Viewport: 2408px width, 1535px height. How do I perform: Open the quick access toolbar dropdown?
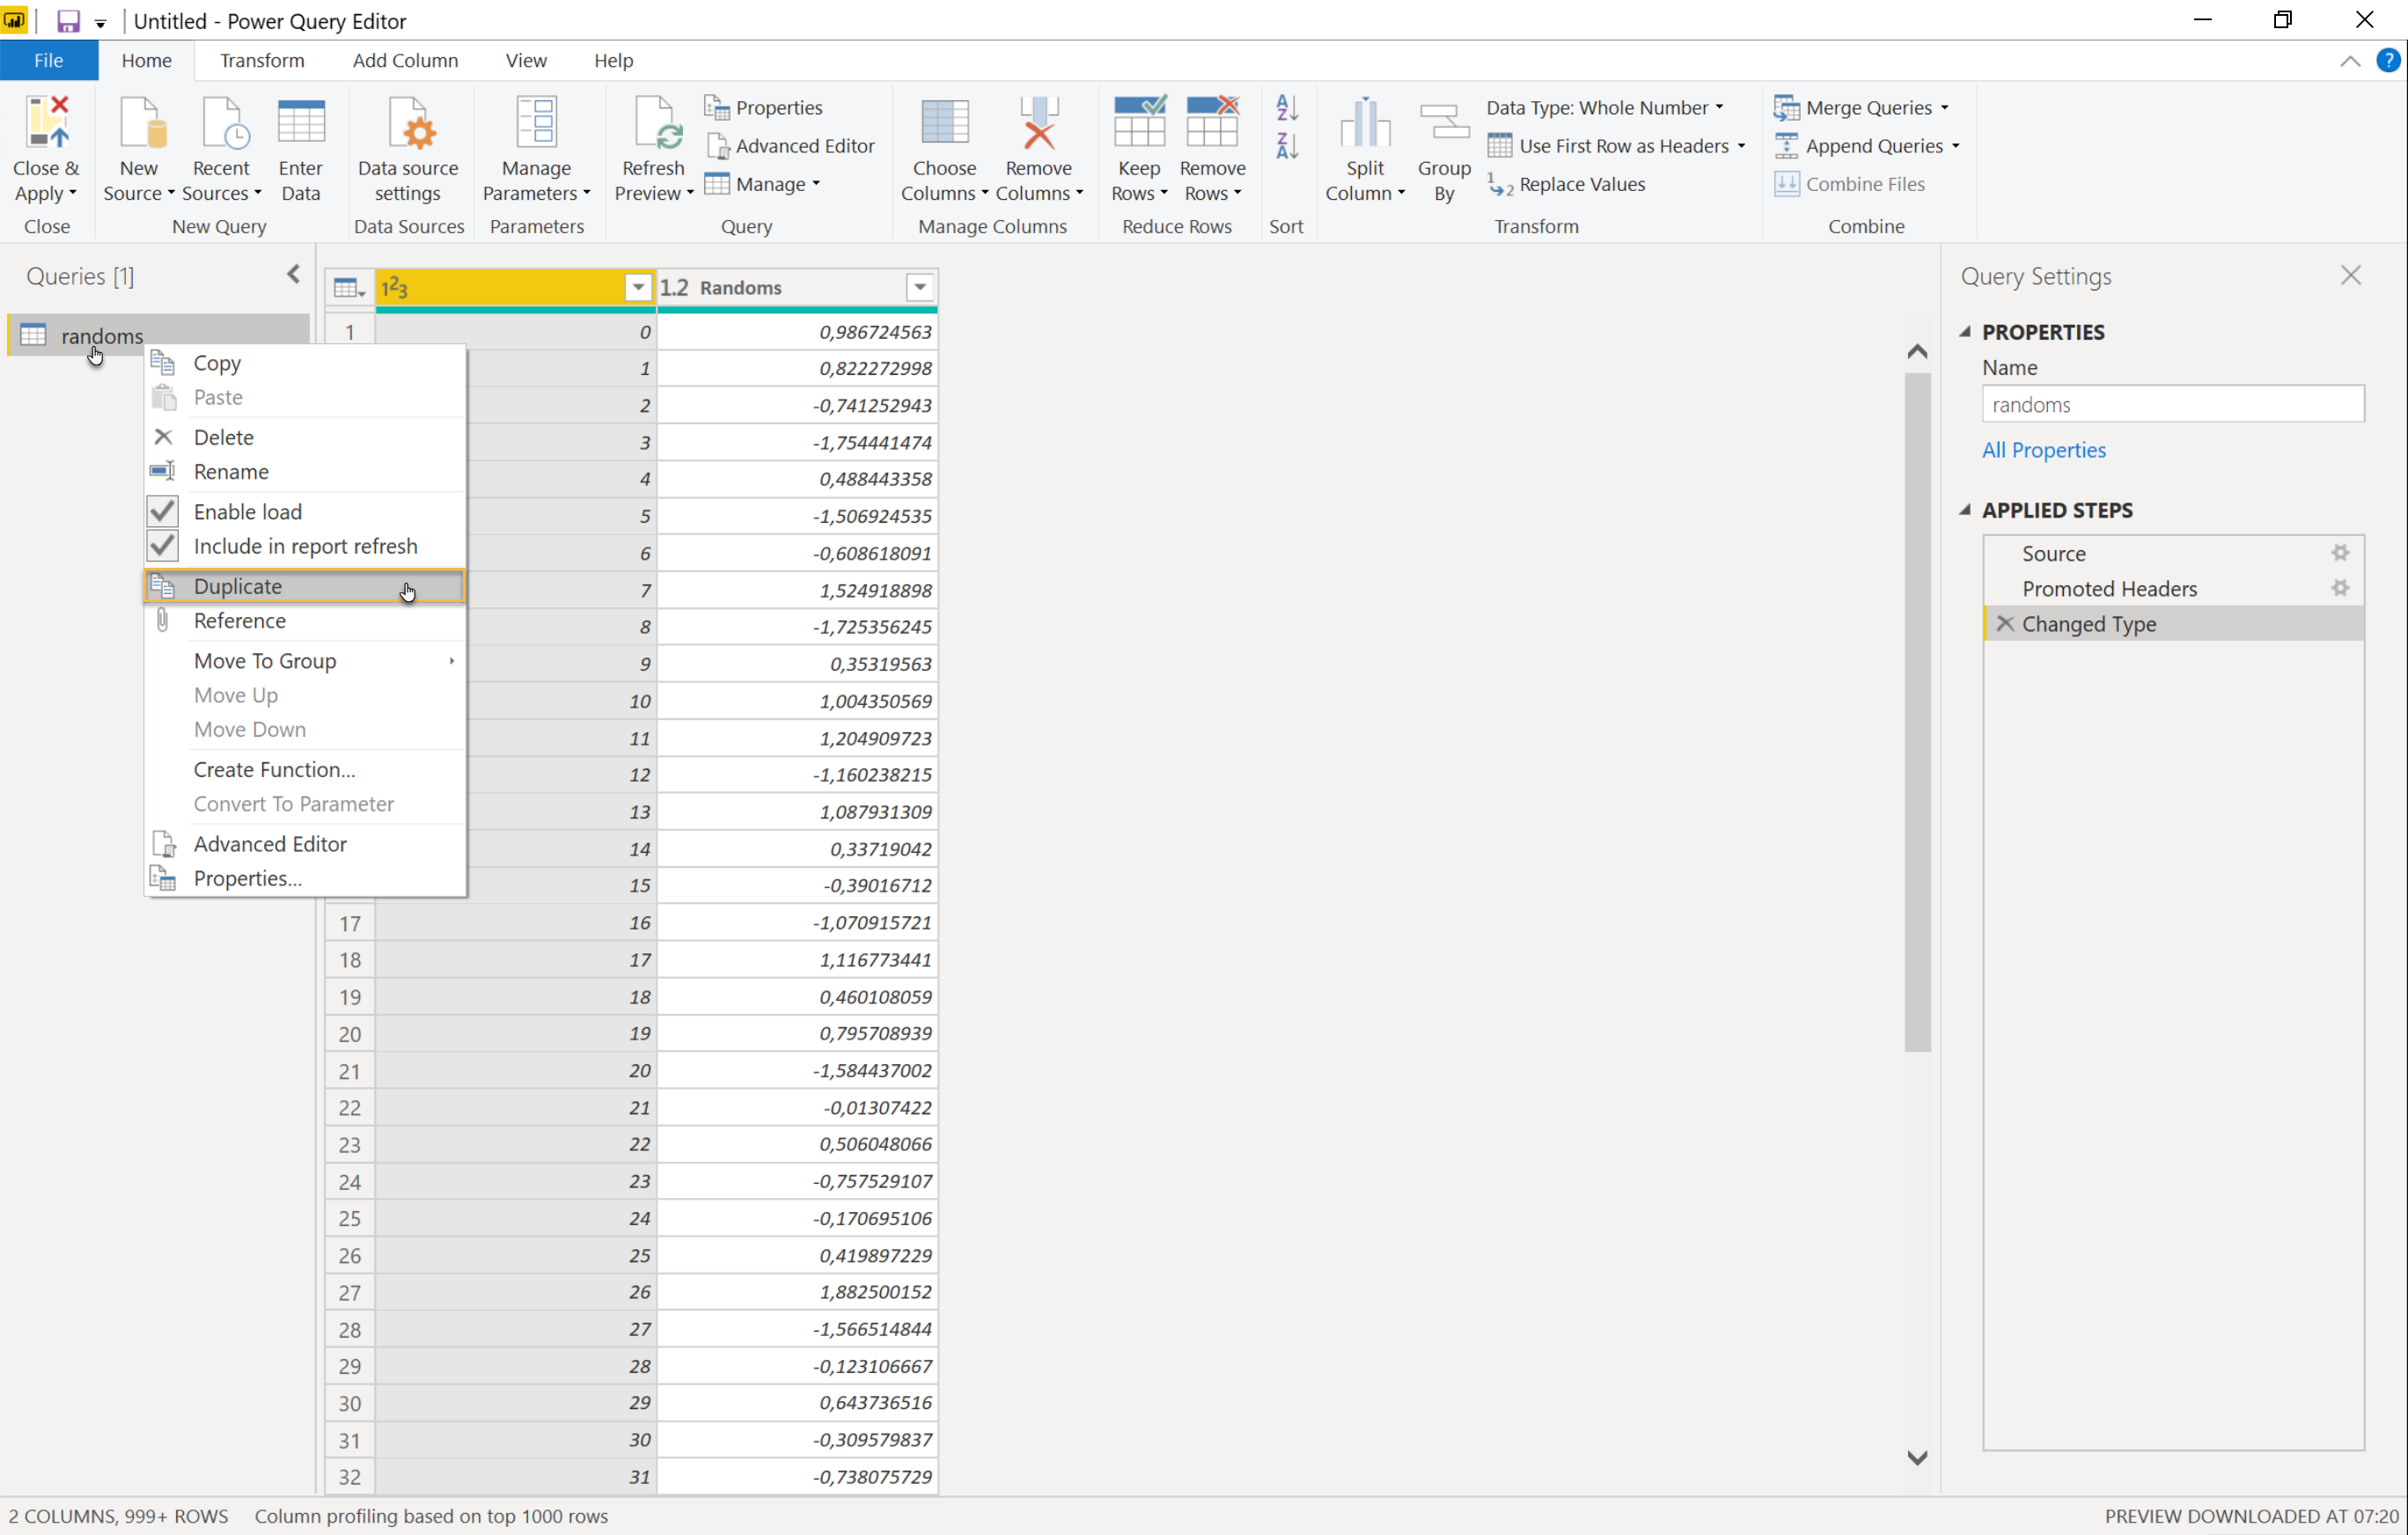pos(100,22)
